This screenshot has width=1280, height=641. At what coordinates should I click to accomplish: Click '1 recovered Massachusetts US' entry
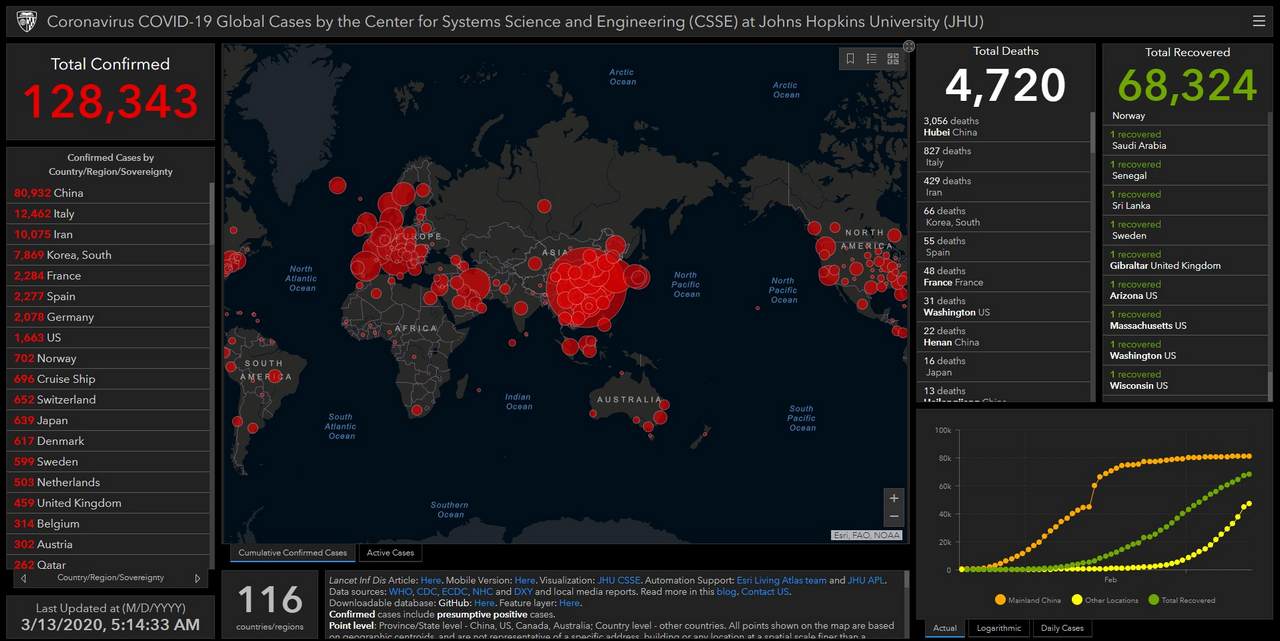(x=1187, y=320)
